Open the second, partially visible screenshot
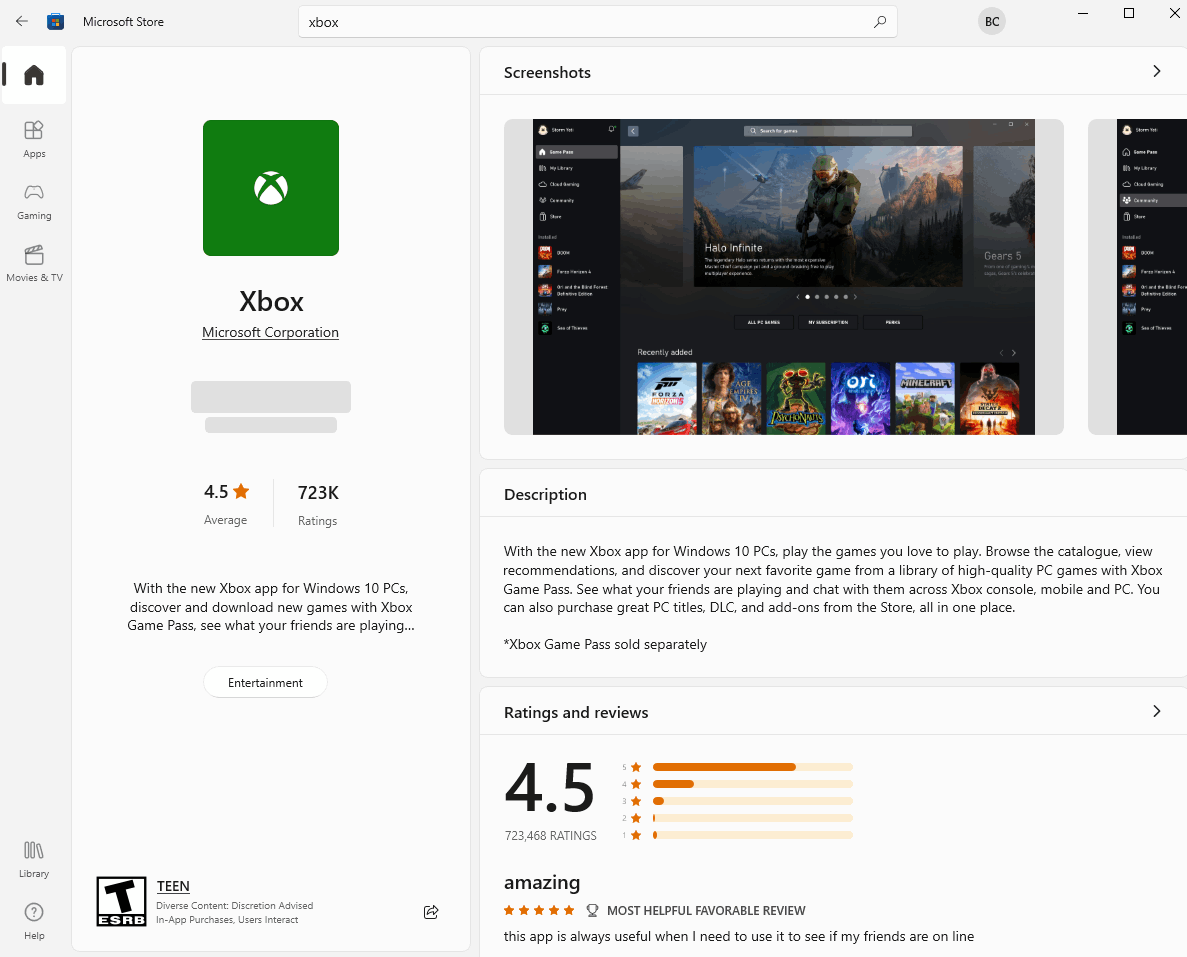The image size is (1187, 957). click(x=1137, y=277)
